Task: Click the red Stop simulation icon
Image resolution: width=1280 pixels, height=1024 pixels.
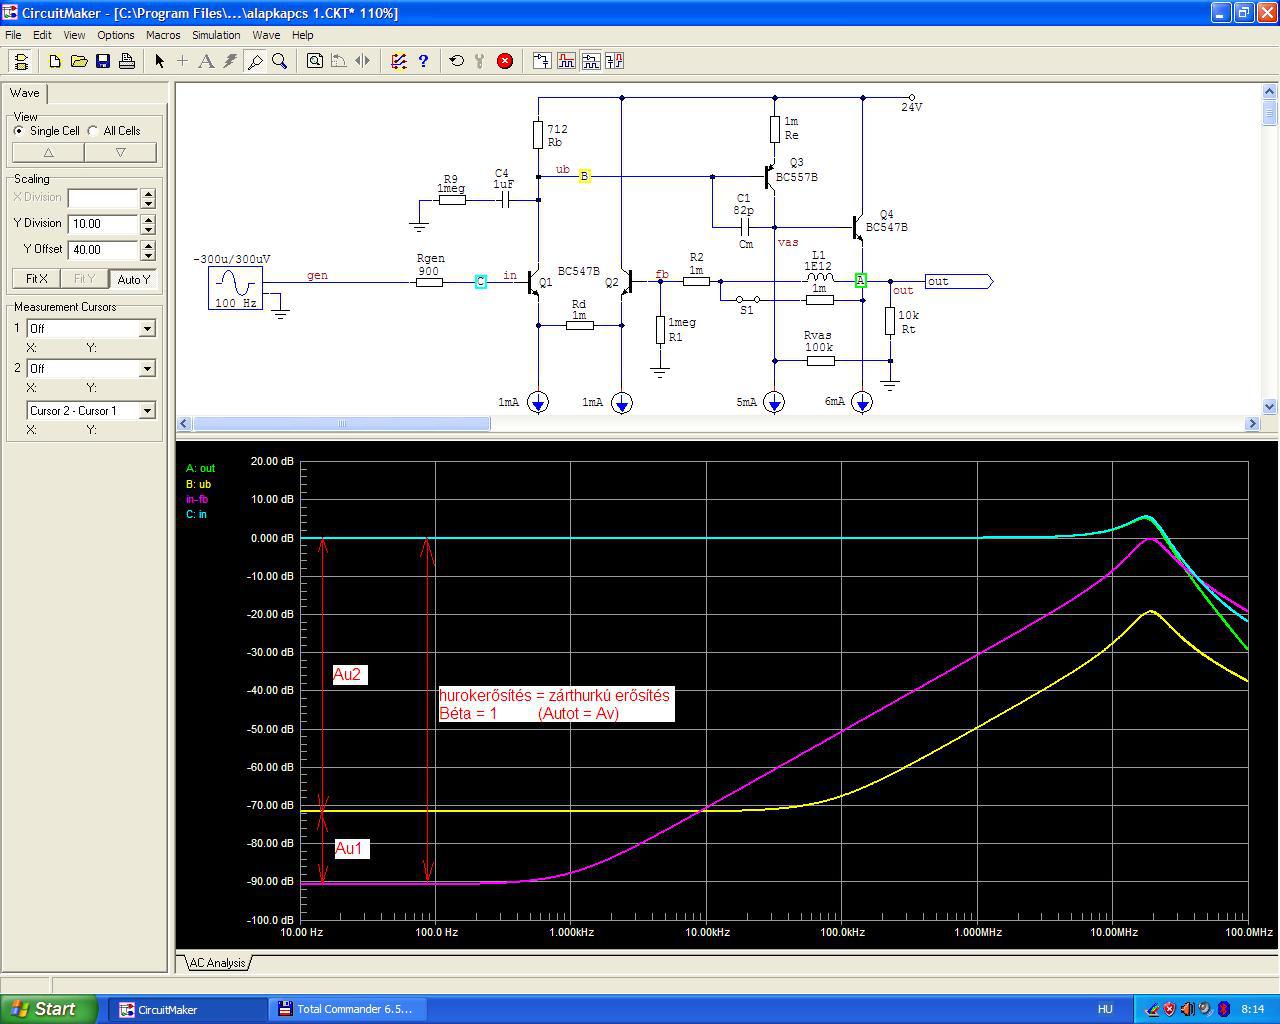Action: [x=505, y=61]
